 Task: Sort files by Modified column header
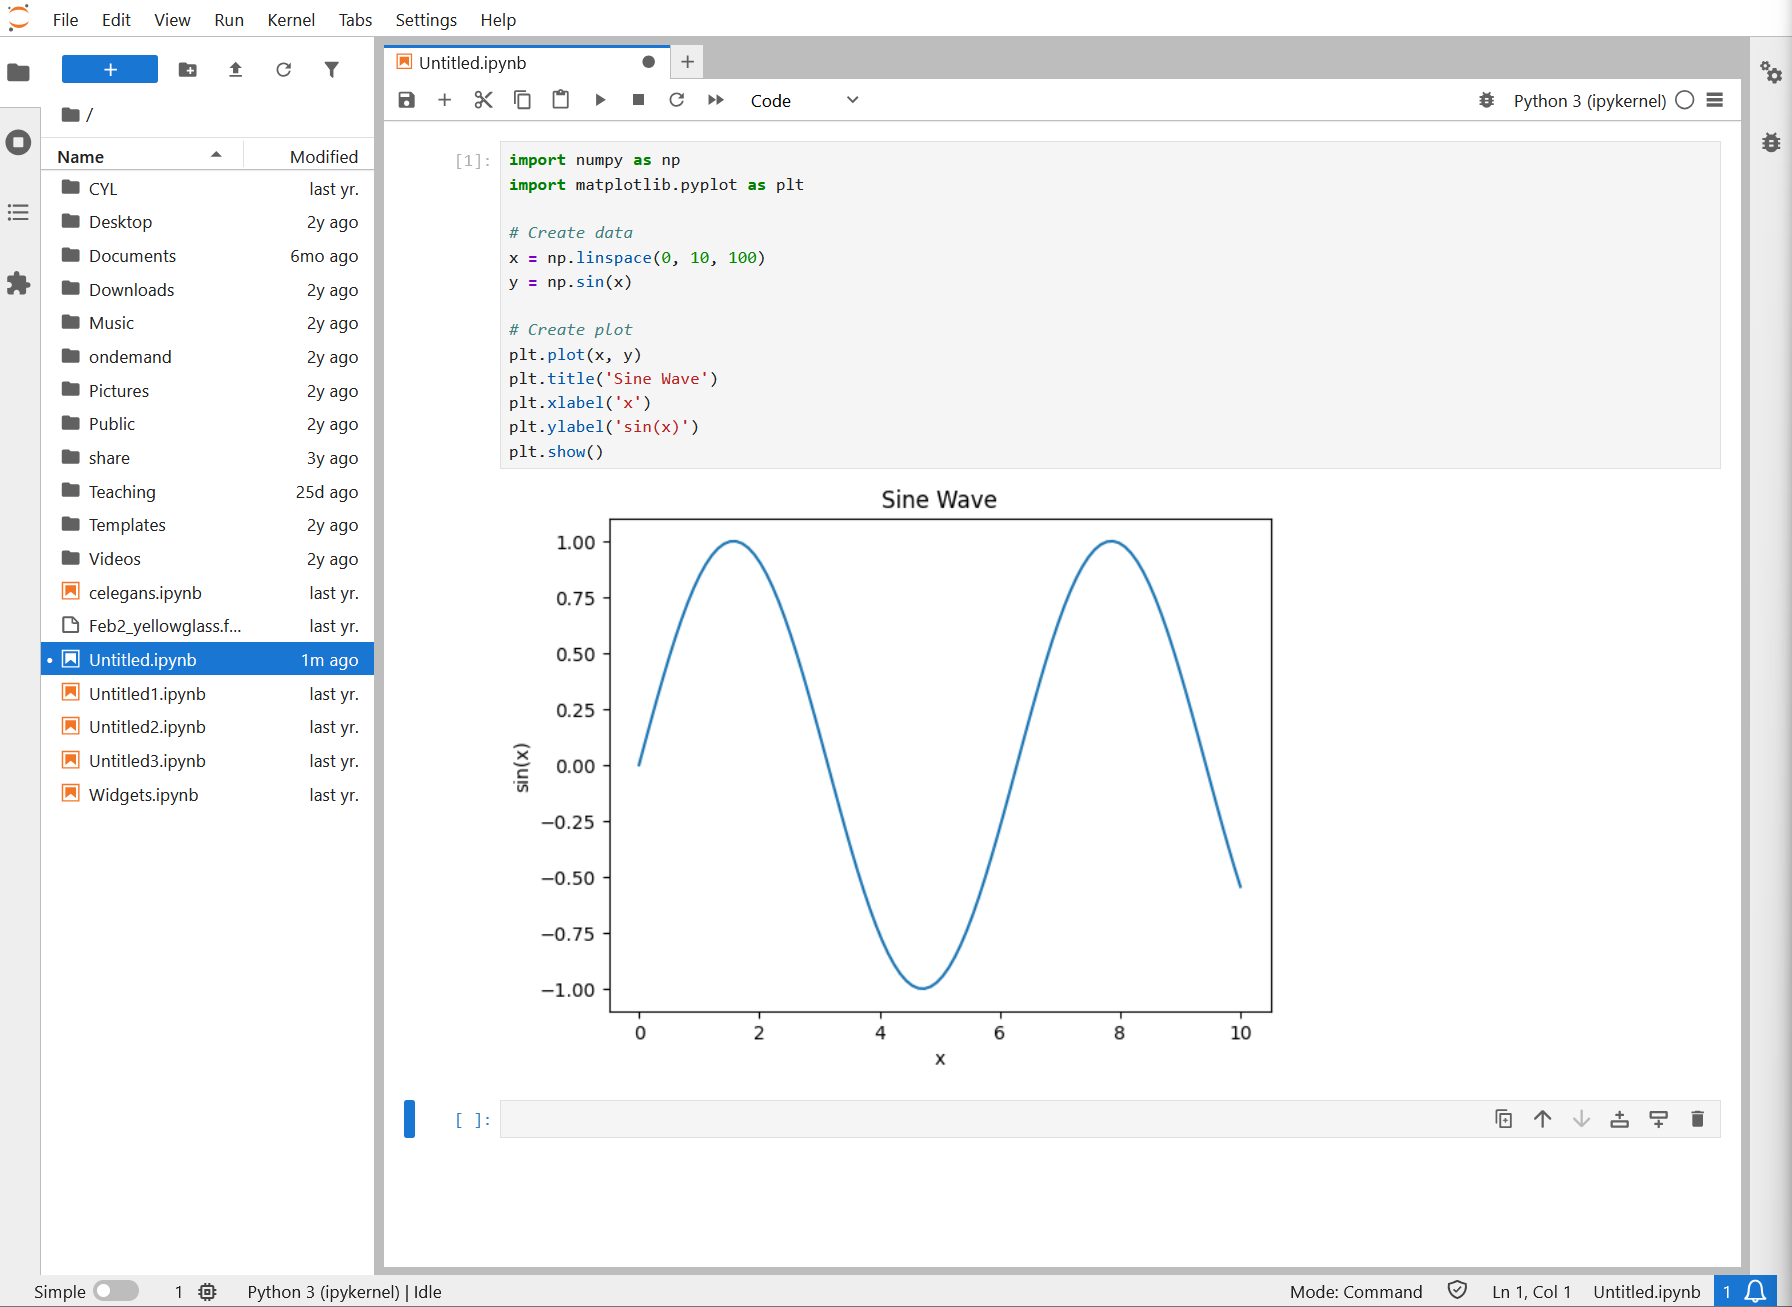pos(309,156)
